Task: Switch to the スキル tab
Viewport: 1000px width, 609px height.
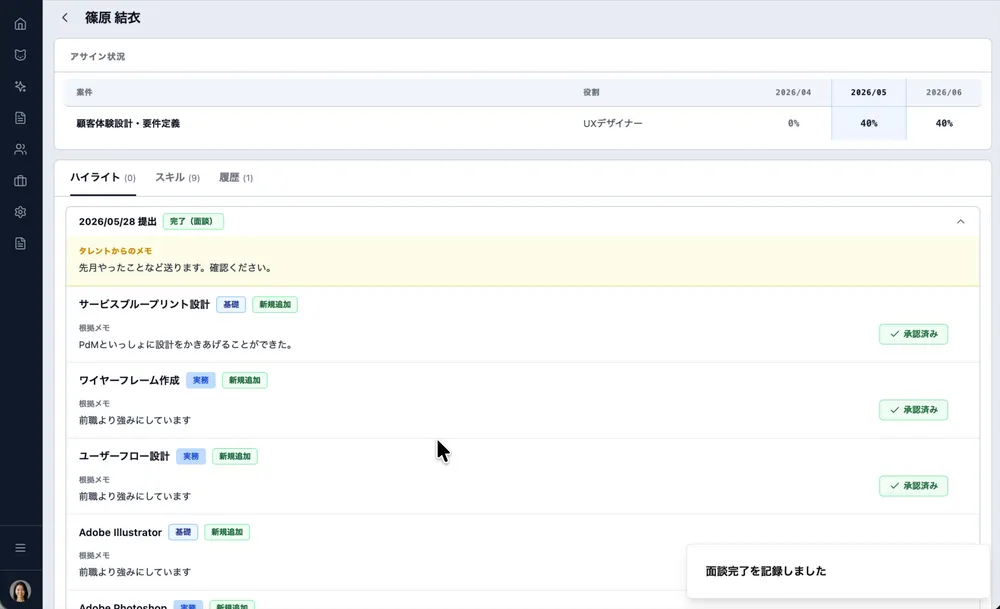Action: click(x=177, y=177)
